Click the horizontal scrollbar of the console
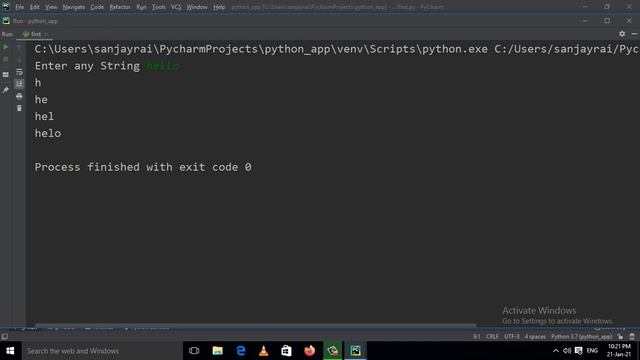The height and width of the screenshot is (360, 640). pos(255,325)
